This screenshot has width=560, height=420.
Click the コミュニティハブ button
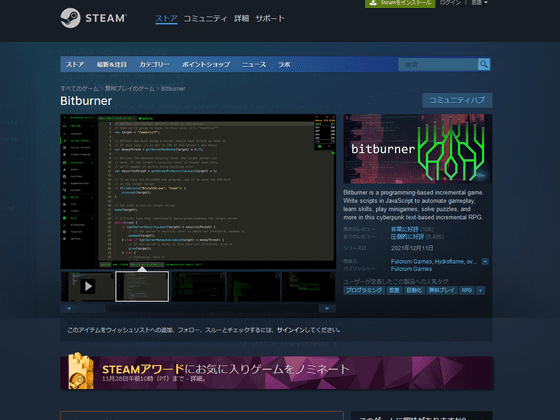click(x=457, y=100)
